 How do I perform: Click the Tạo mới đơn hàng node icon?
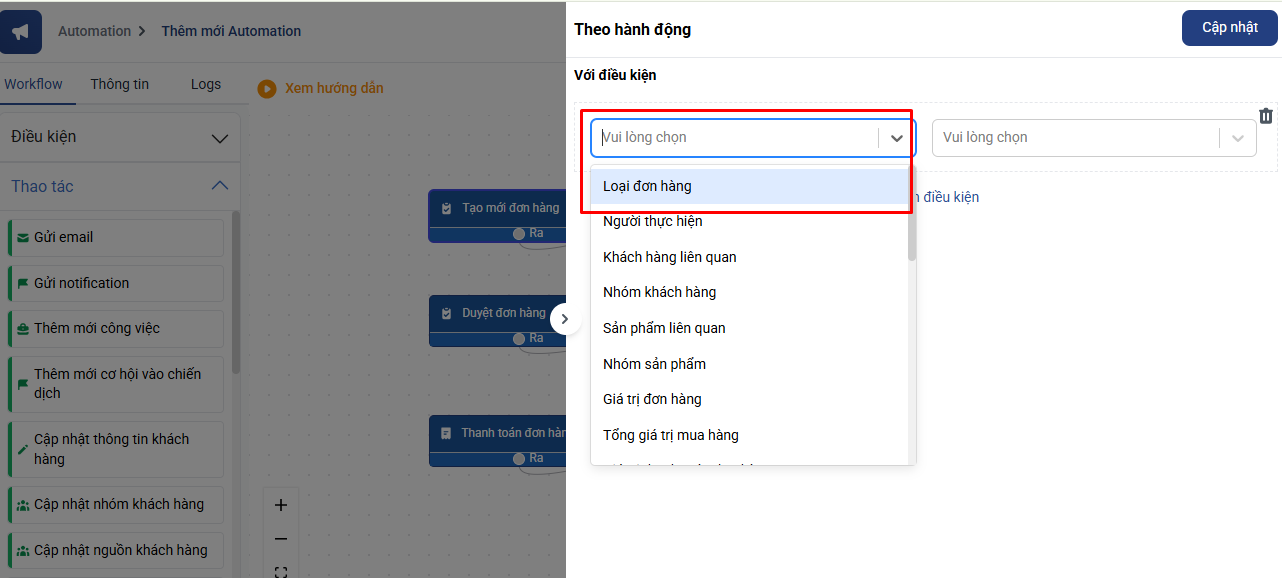point(447,209)
